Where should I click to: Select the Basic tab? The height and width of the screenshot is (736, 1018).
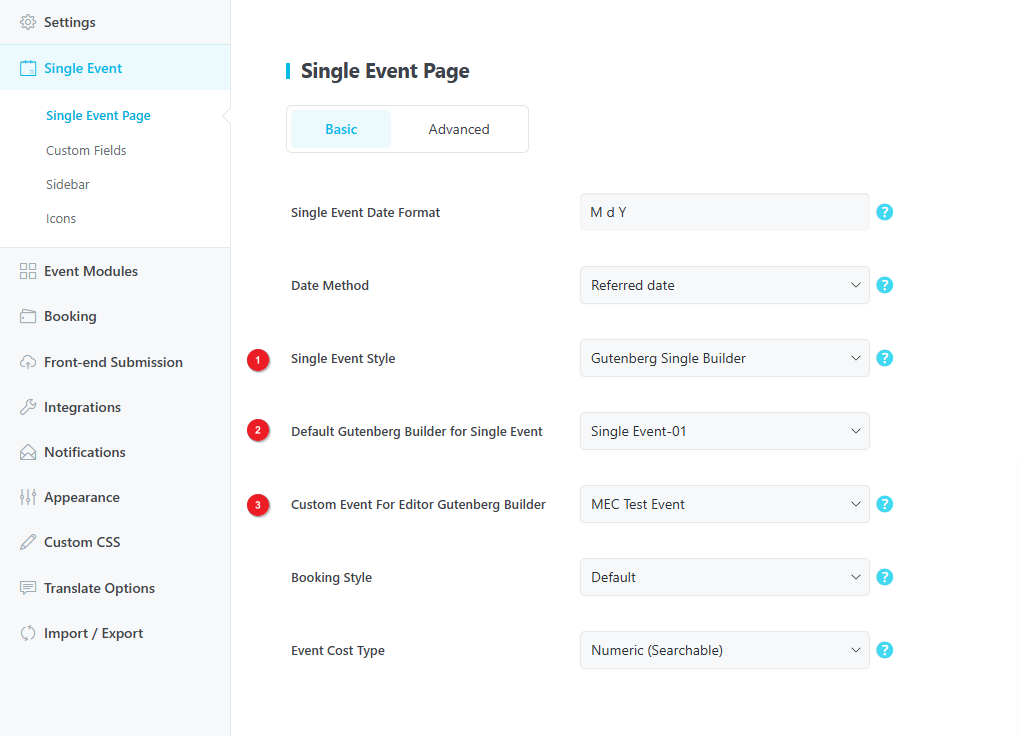click(x=340, y=129)
